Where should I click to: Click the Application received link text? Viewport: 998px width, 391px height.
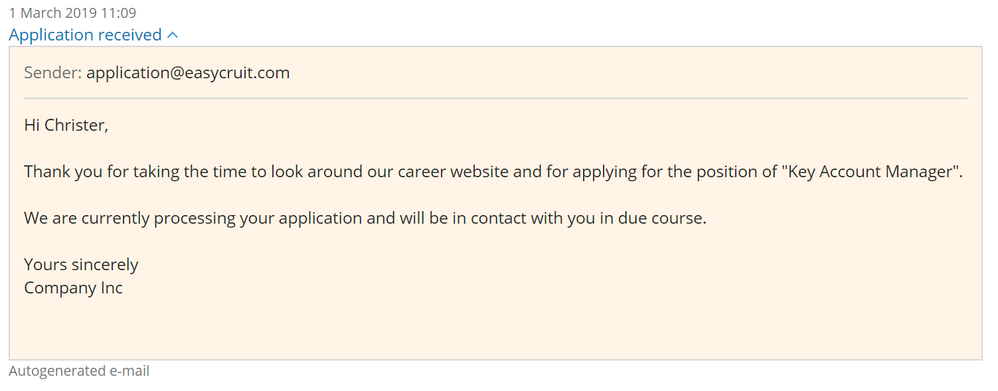click(x=85, y=35)
